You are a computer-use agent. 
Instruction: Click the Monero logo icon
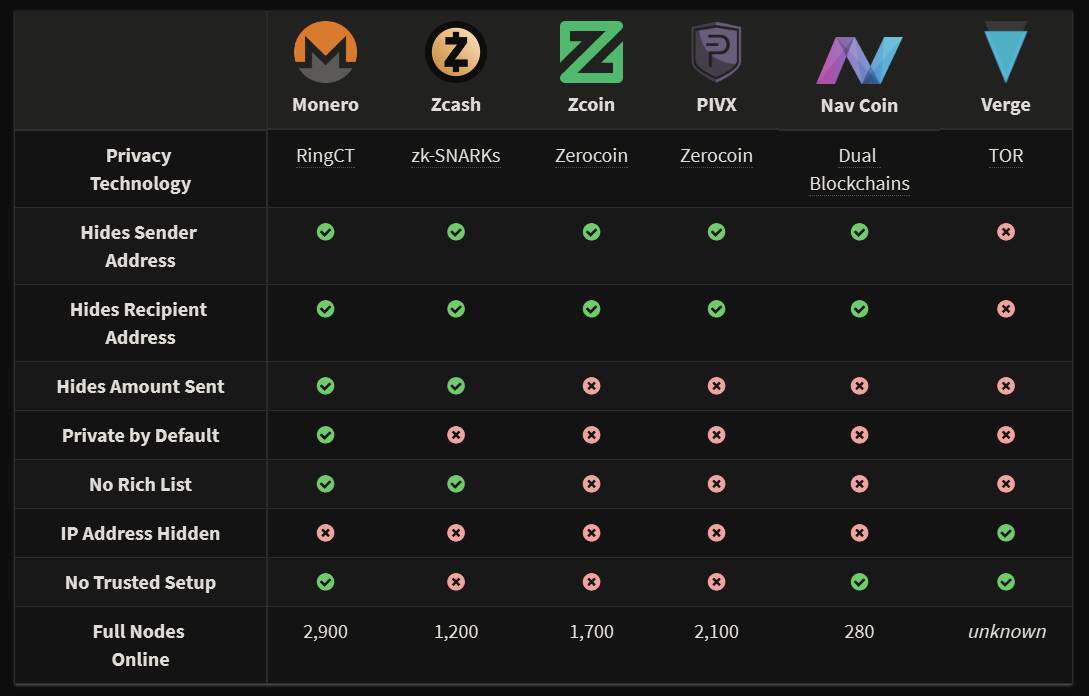point(325,52)
